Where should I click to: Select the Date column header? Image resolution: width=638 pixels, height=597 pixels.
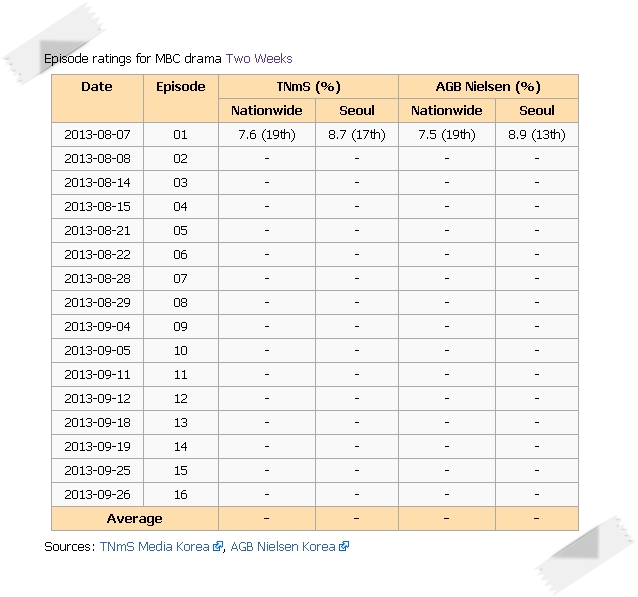pyautogui.click(x=97, y=98)
